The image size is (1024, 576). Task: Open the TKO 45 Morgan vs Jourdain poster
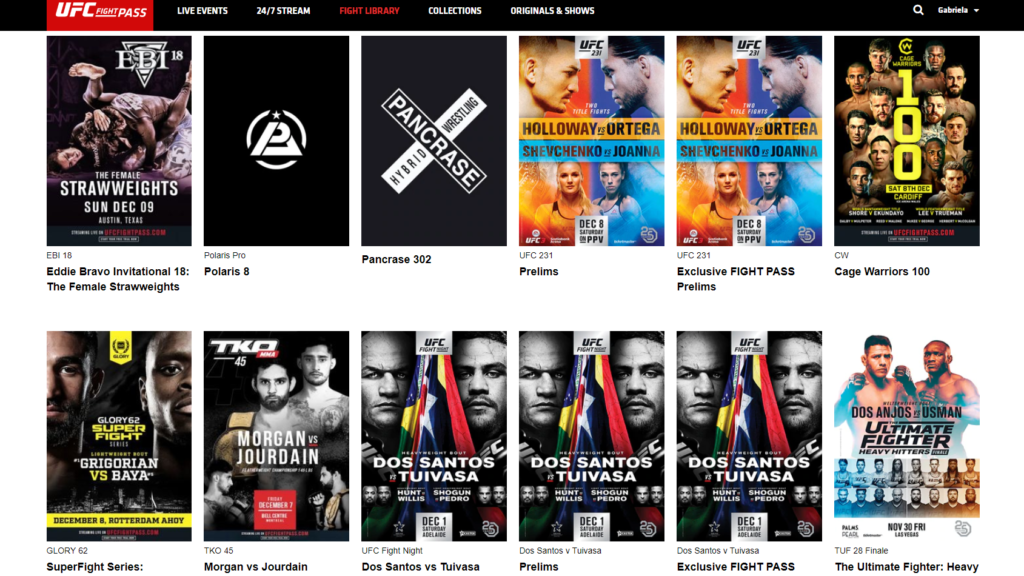pyautogui.click(x=276, y=436)
